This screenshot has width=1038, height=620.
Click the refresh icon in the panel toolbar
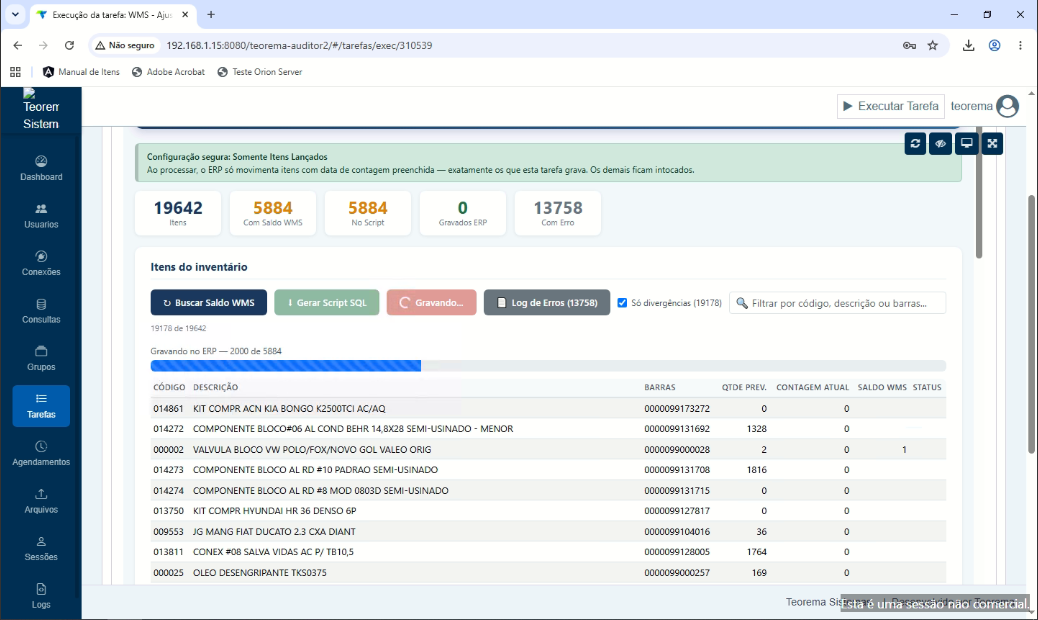coord(915,144)
